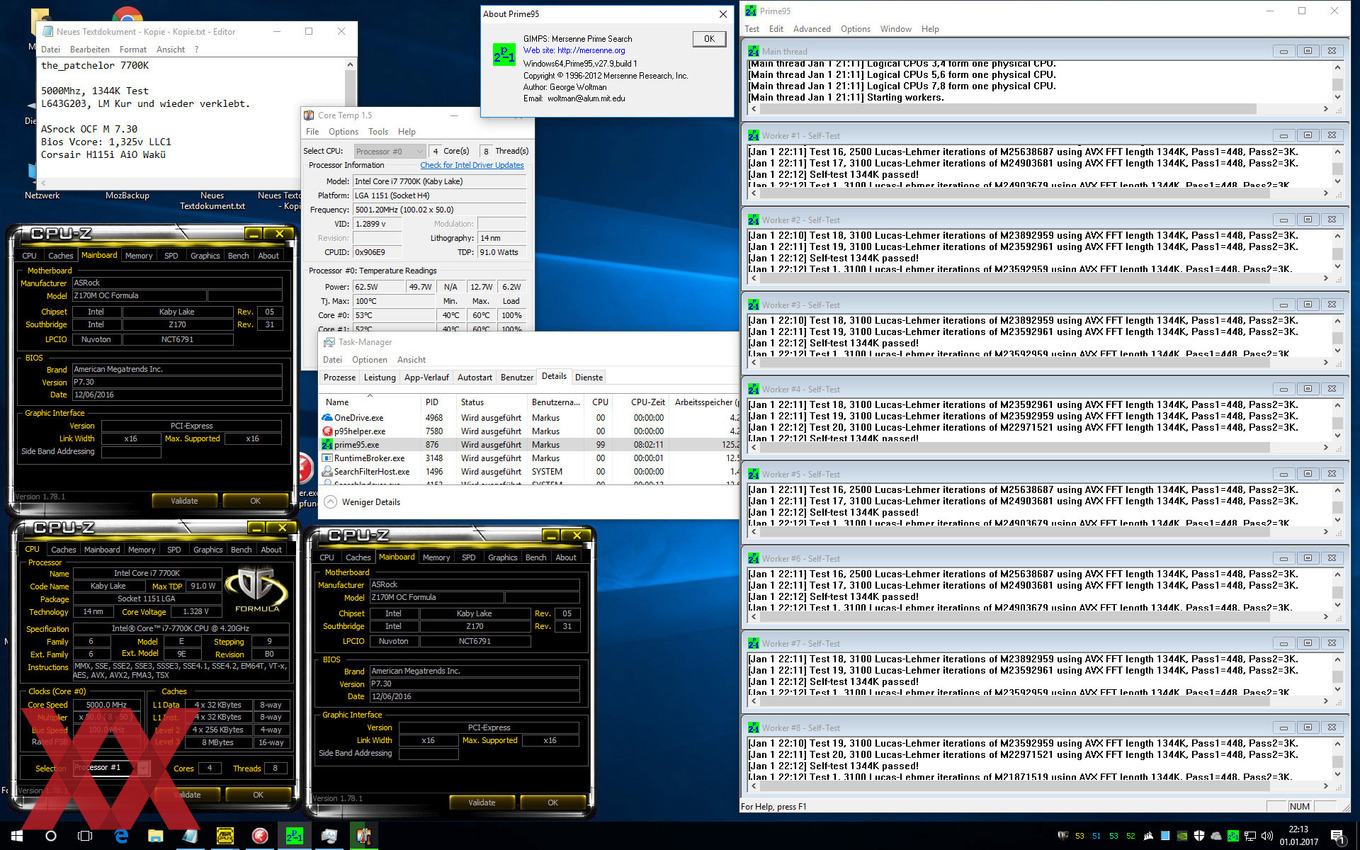Sort Task Manager by the CPU column
This screenshot has height=850, width=1360.
[x=600, y=402]
